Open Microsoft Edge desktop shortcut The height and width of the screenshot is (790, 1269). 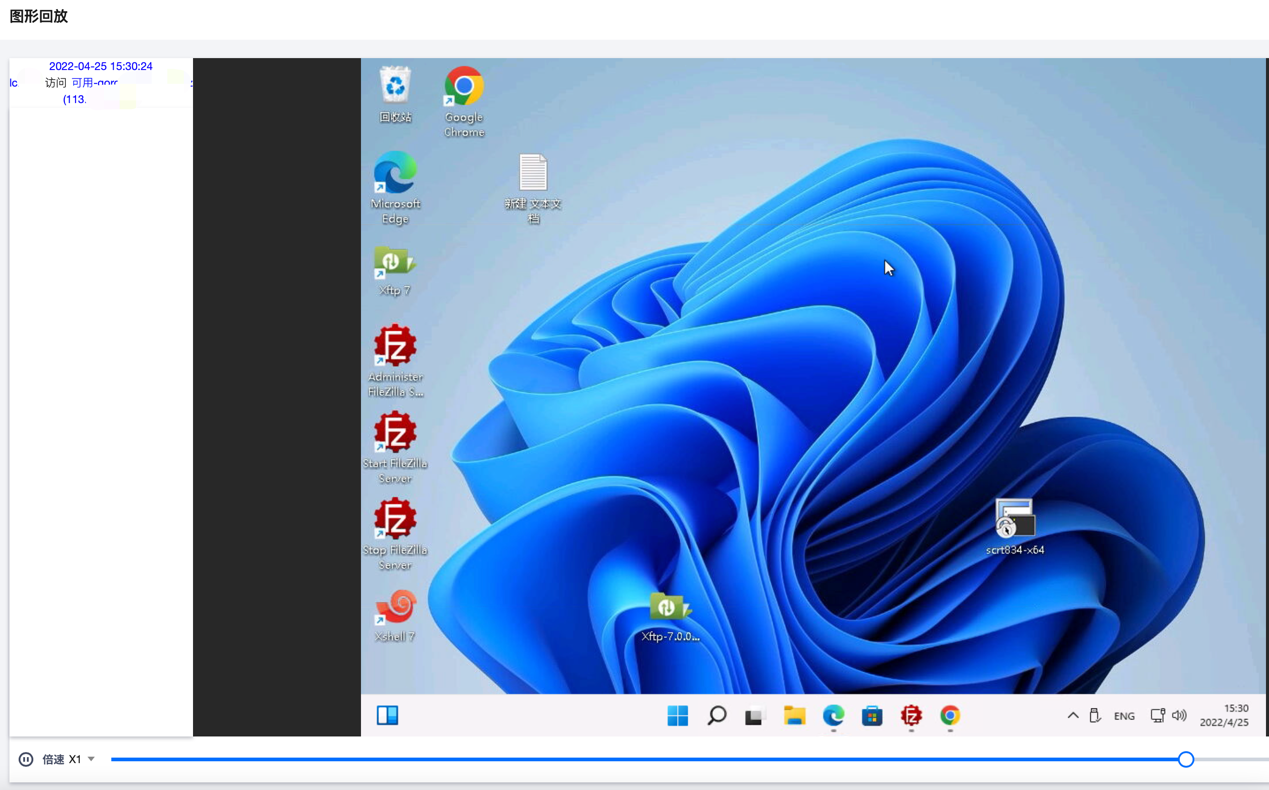pyautogui.click(x=395, y=188)
